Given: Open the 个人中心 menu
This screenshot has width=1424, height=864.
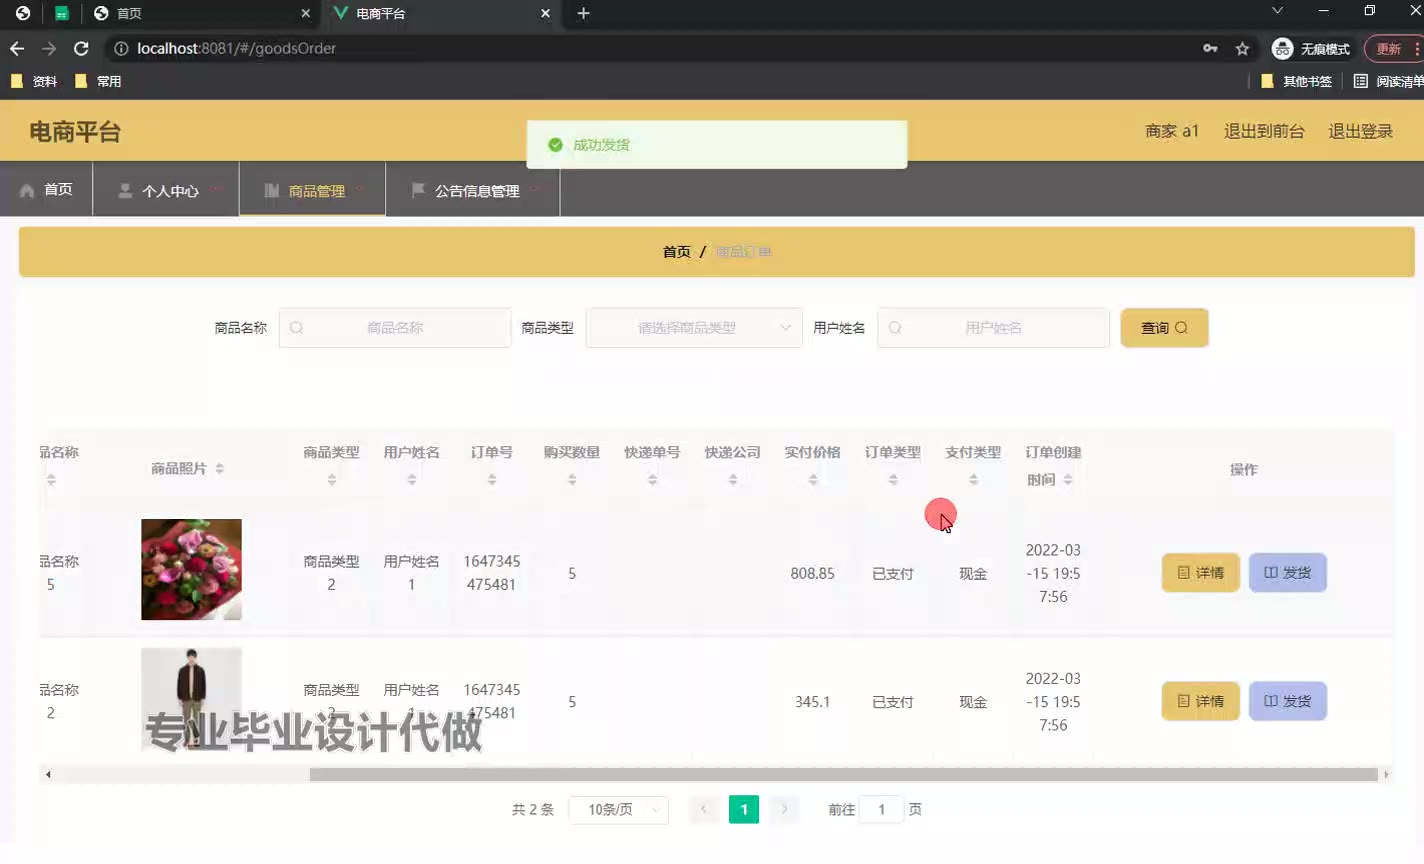Looking at the screenshot, I should pyautogui.click(x=166, y=190).
